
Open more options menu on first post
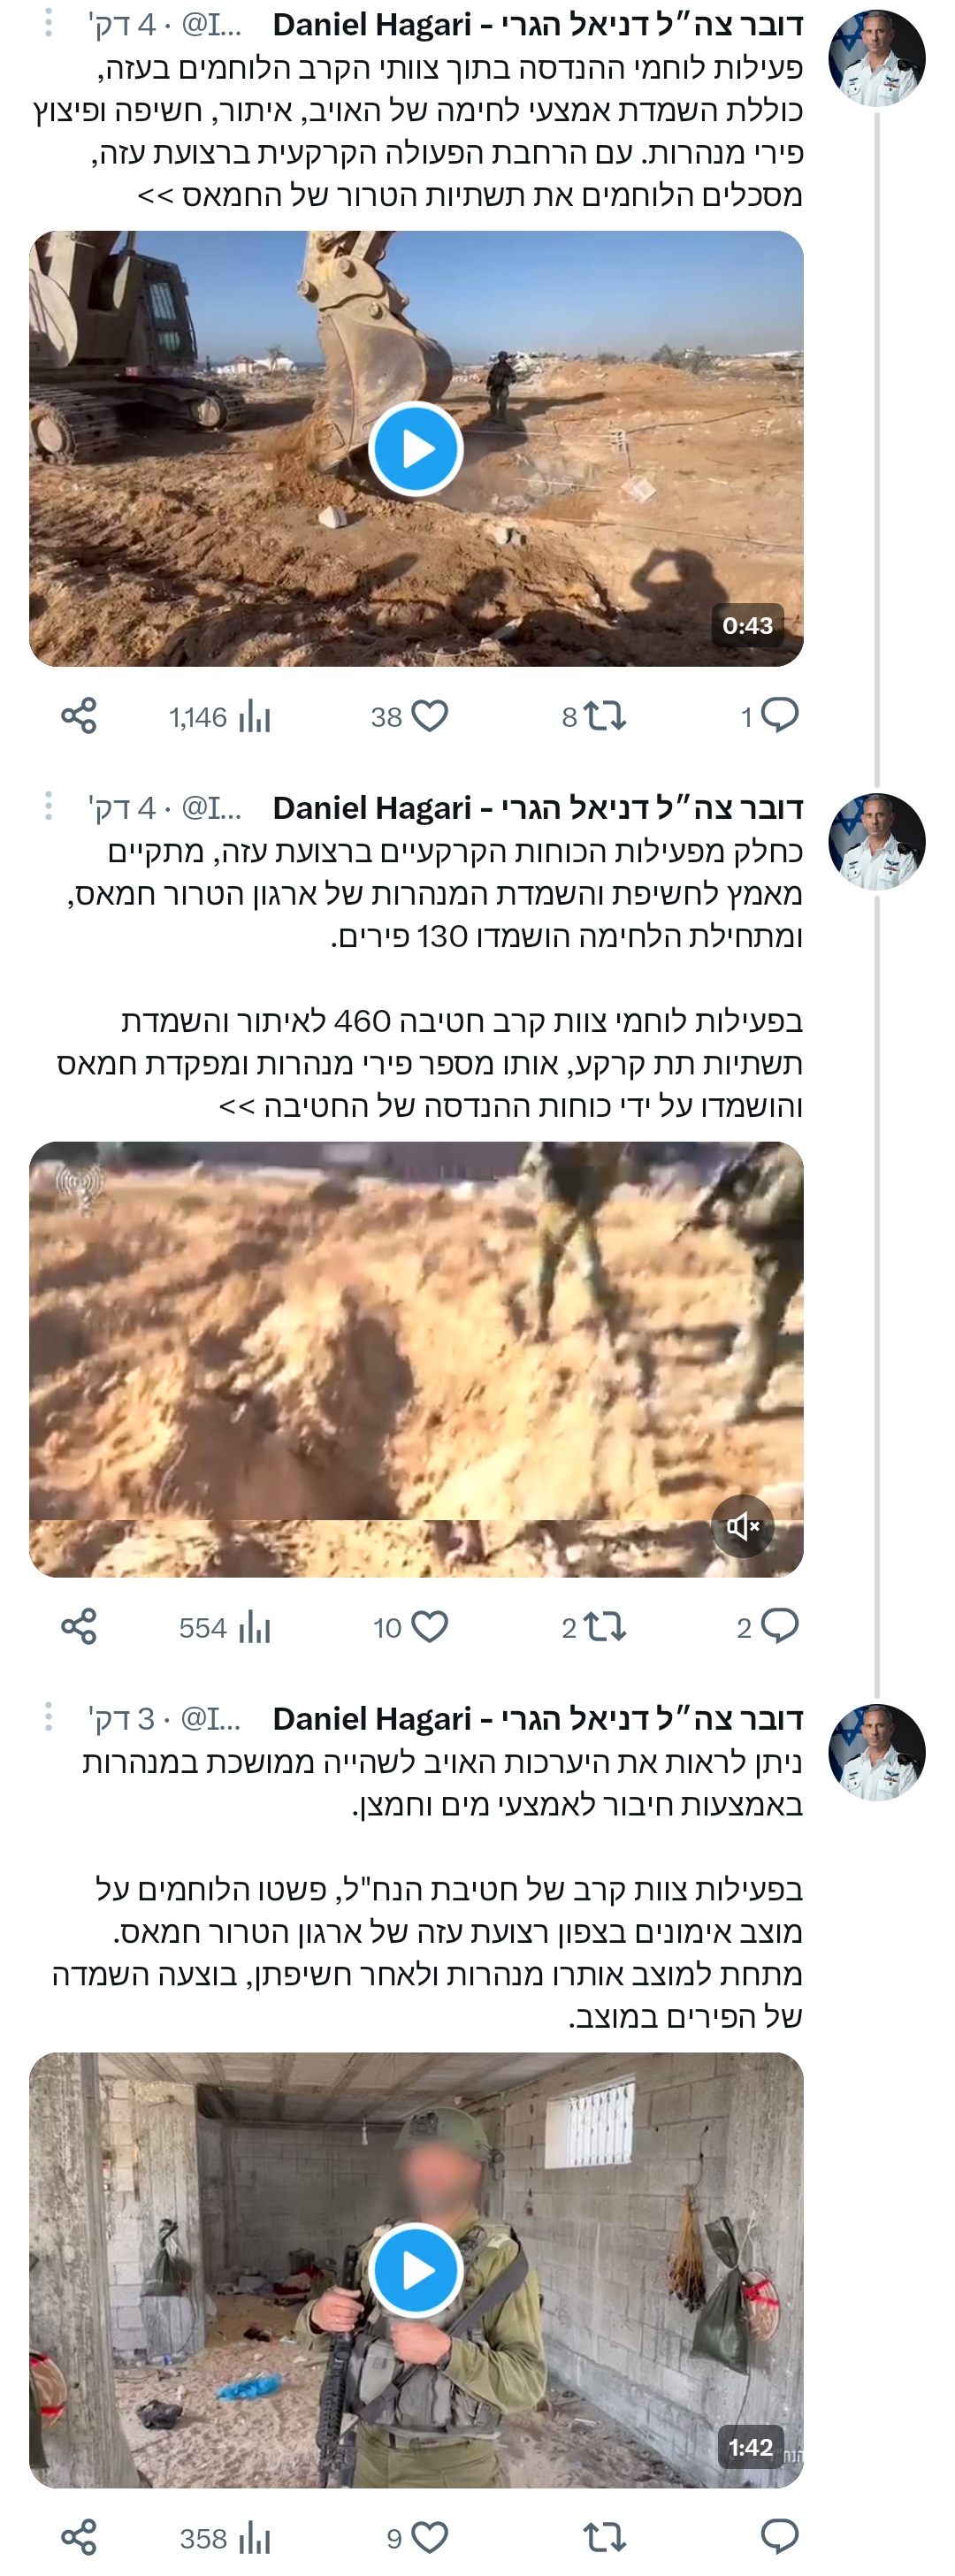[48, 24]
